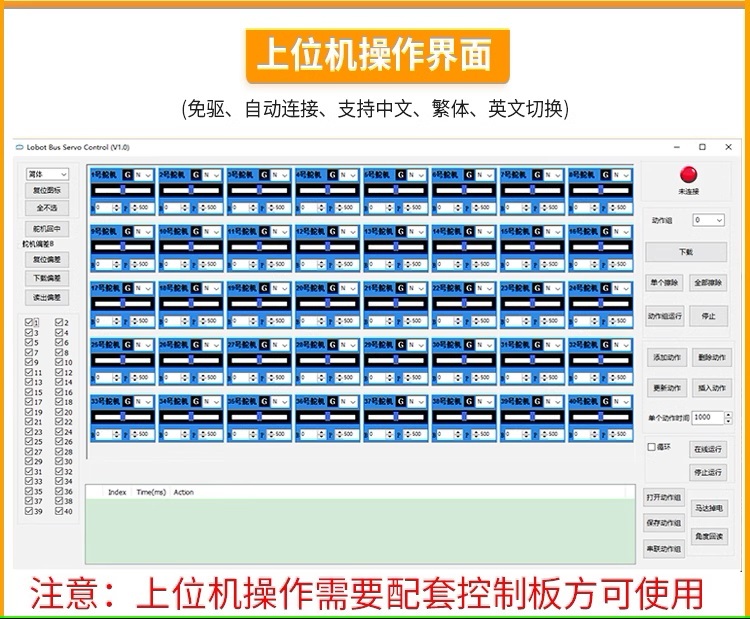Click the Time(ms) column header

[150, 492]
